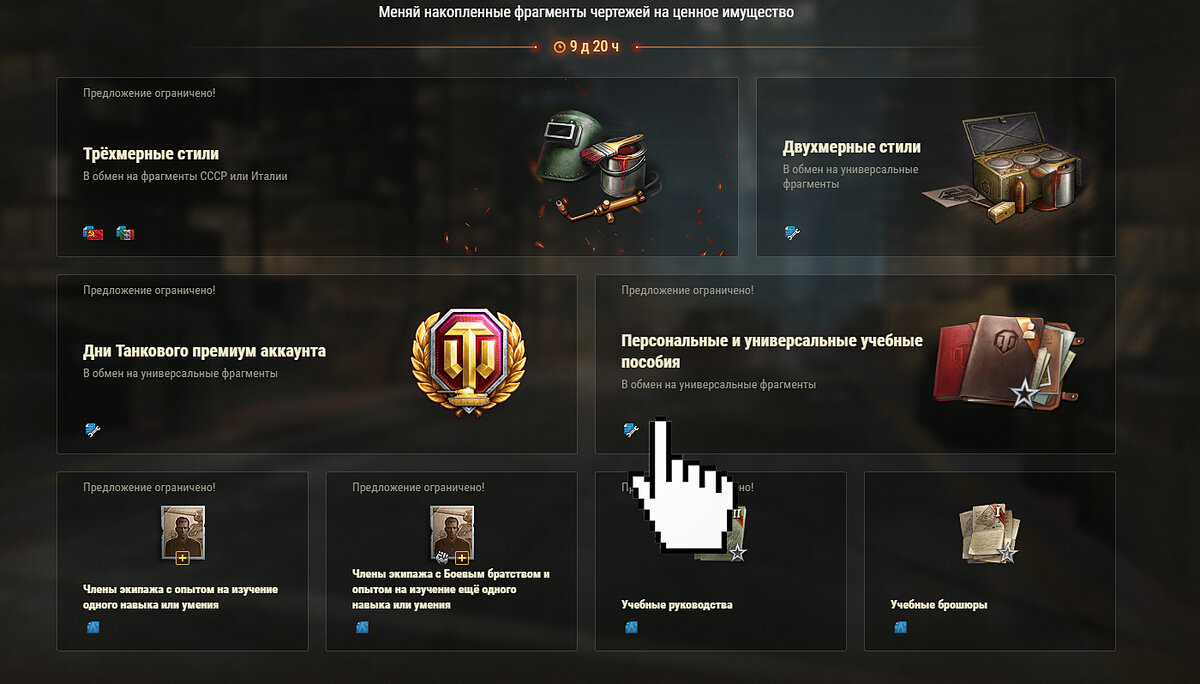Screen dimensions: 1200x684
Task: Open Дни Танкового премиум аккаунта offer
Action: [x=317, y=364]
